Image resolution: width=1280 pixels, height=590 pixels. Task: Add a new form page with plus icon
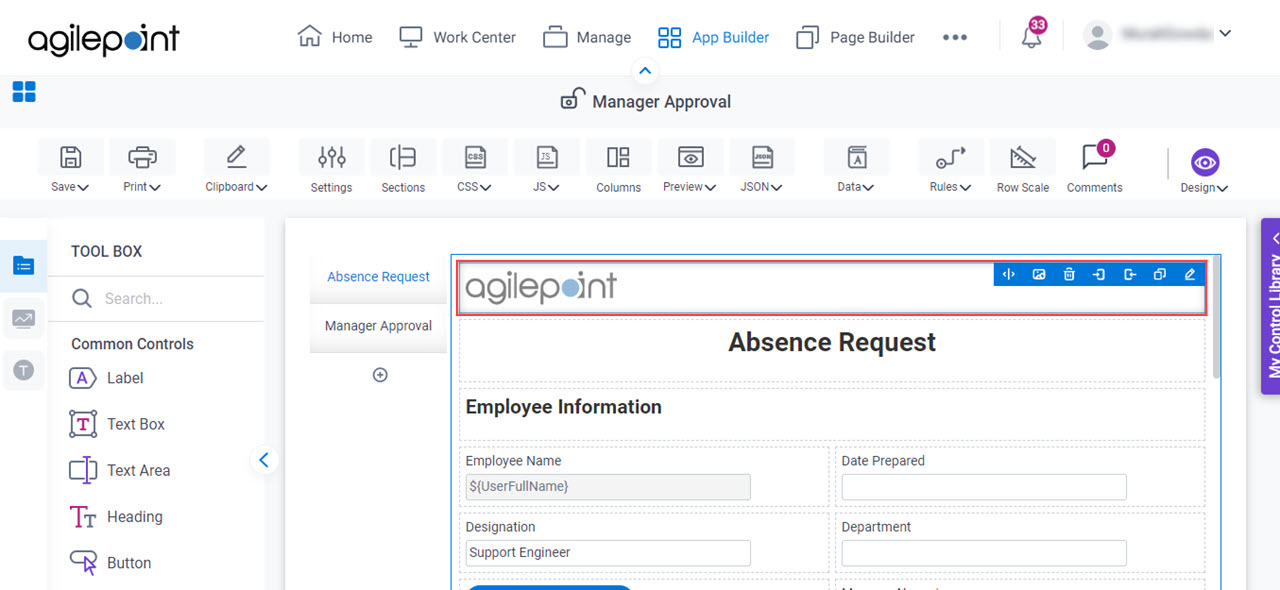click(x=380, y=375)
